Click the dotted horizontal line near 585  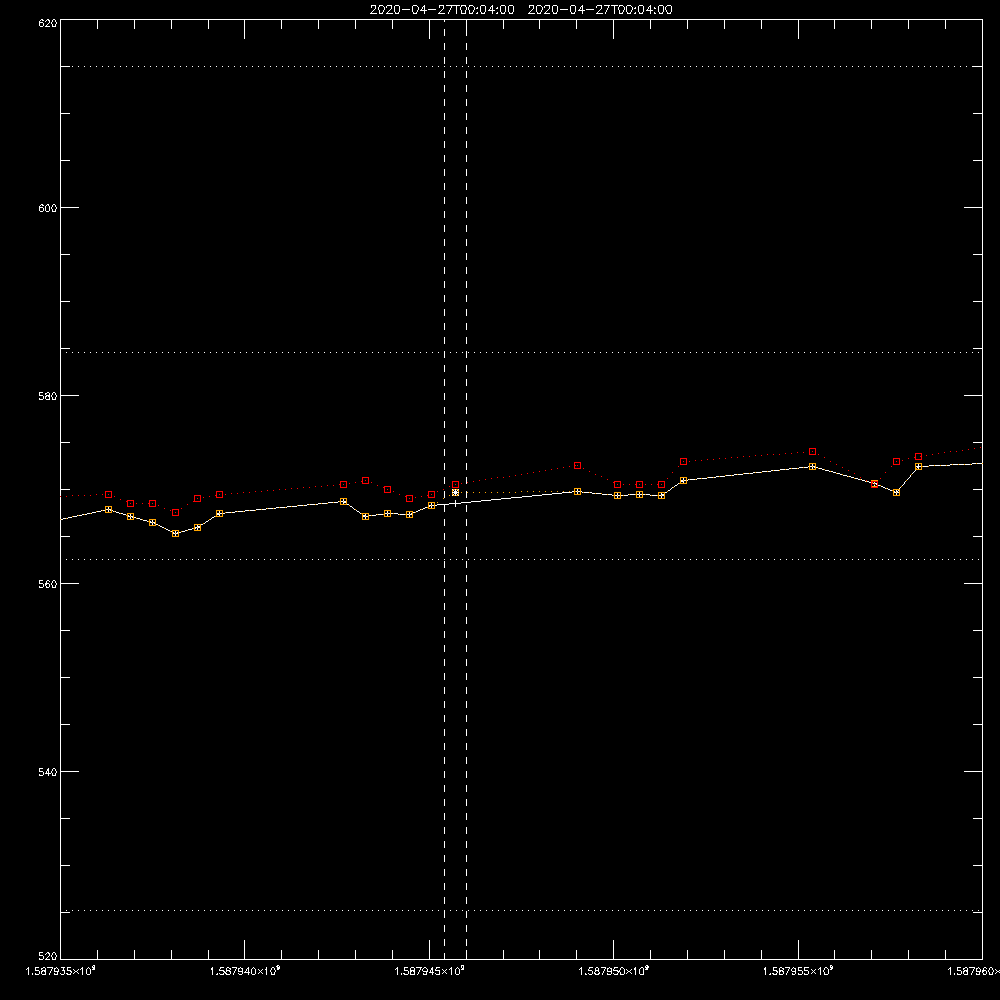[x=521, y=352]
